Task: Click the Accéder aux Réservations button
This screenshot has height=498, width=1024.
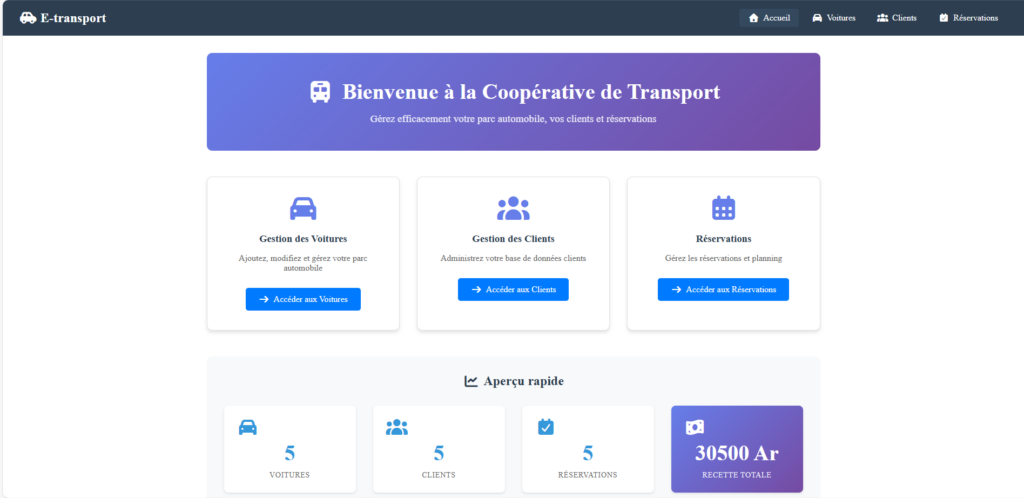Action: tap(723, 289)
